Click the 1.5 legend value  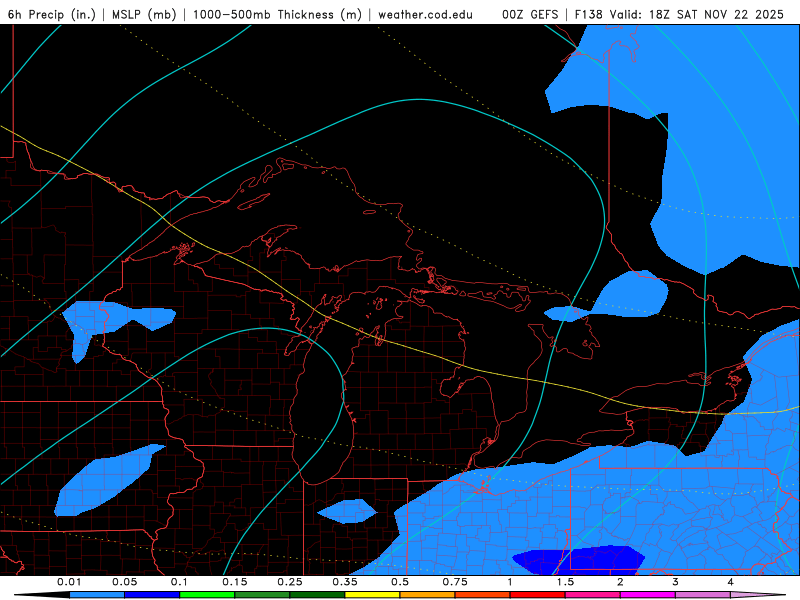[565, 582]
